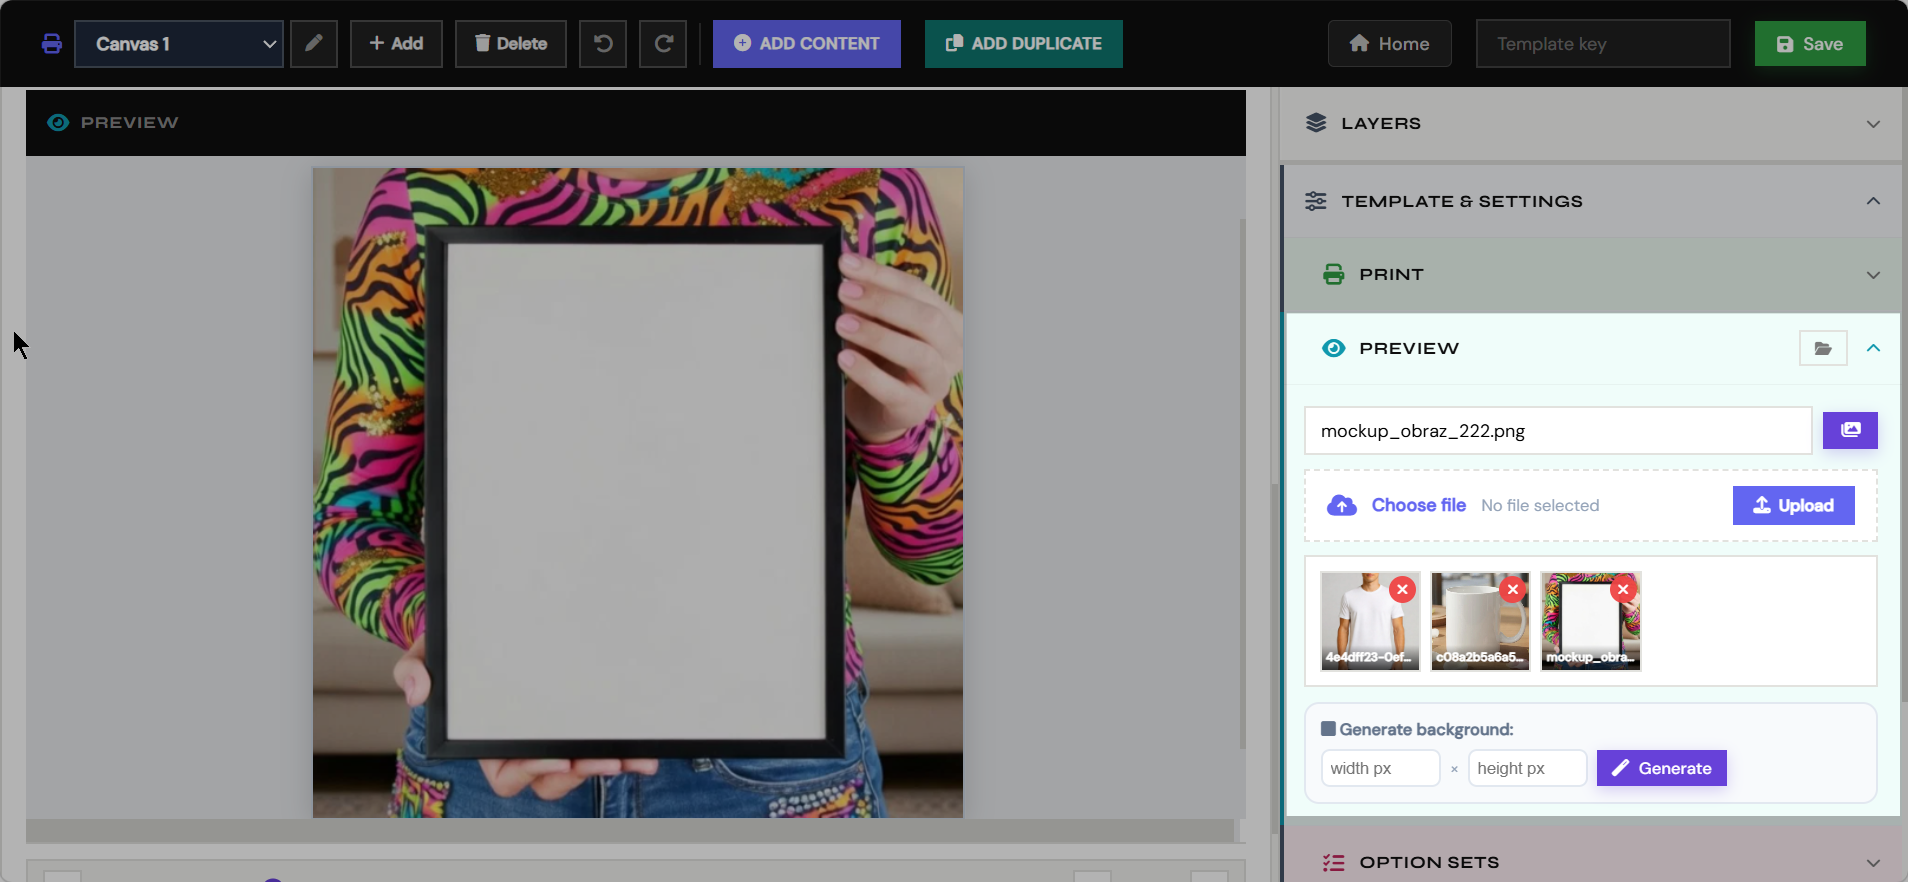Click the settings sliders icon

pos(1316,201)
